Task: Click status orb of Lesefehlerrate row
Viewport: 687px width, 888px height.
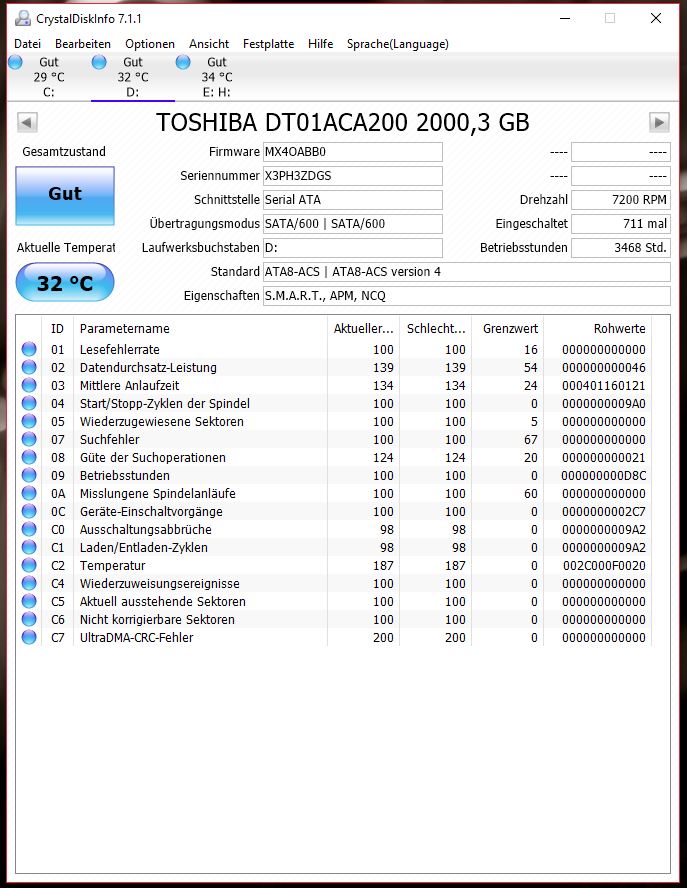Action: [29, 349]
